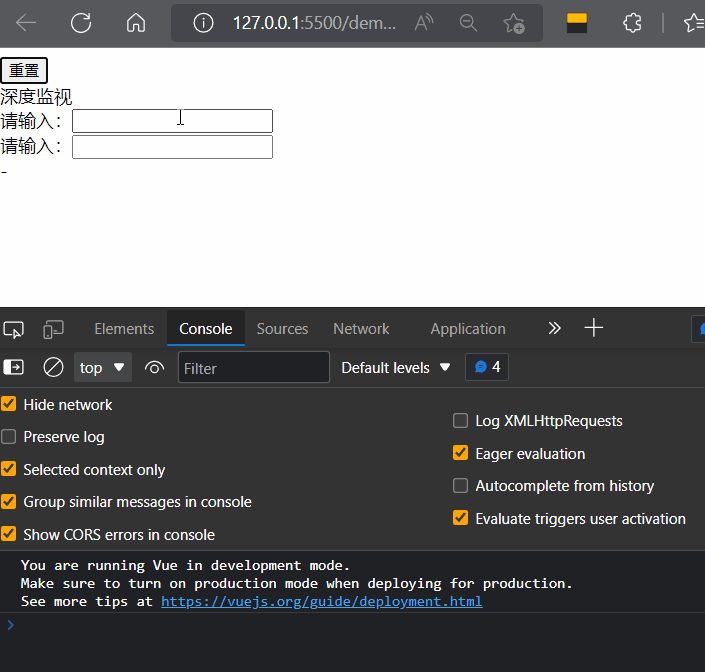705x672 pixels.
Task: Show console sidebar icon
Action: click(x=14, y=367)
